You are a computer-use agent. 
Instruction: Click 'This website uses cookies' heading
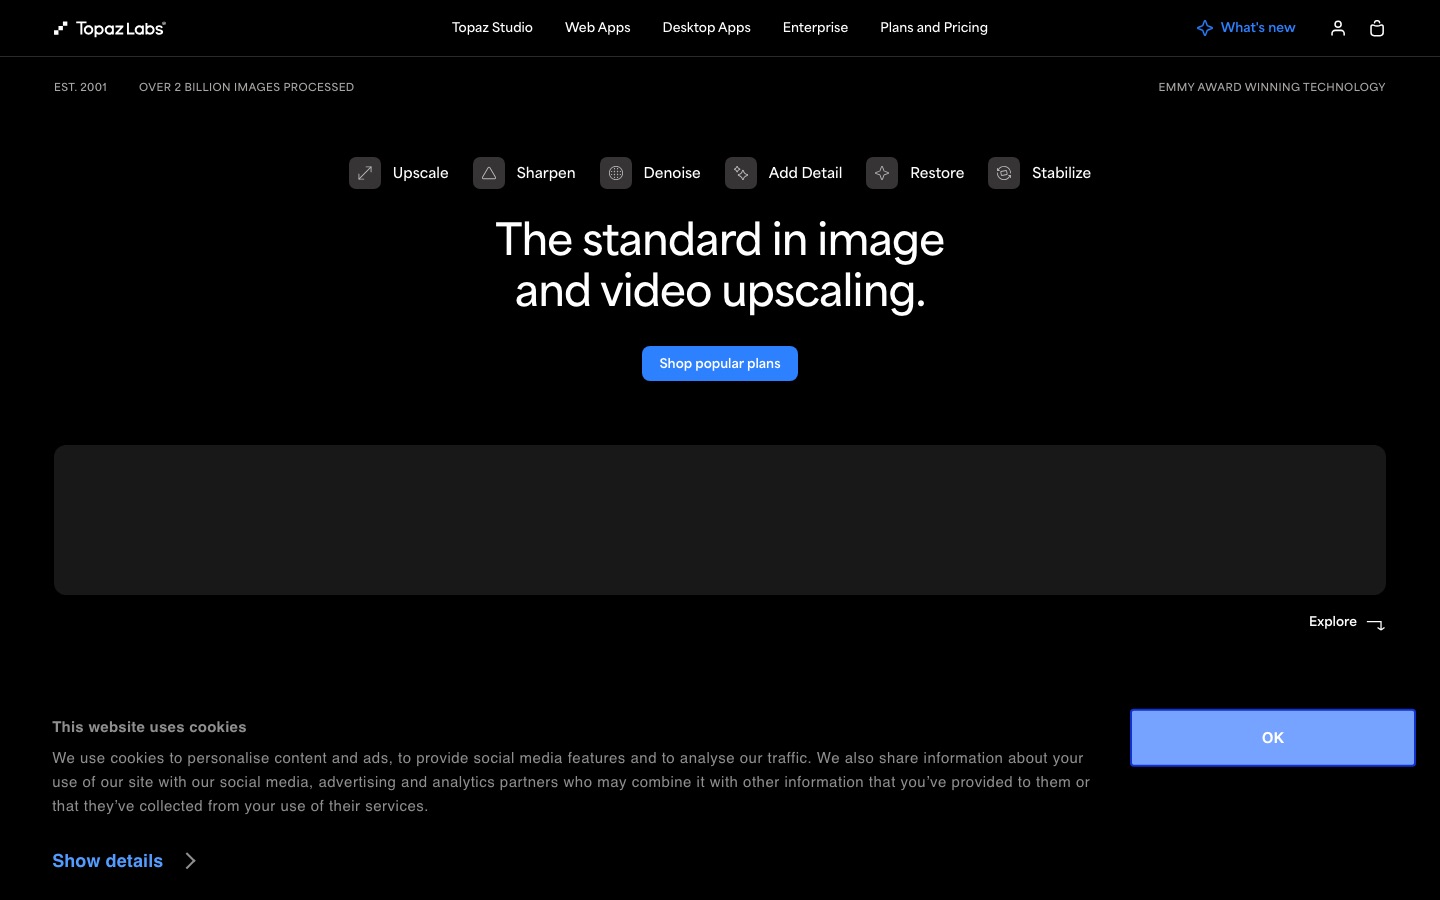(149, 727)
